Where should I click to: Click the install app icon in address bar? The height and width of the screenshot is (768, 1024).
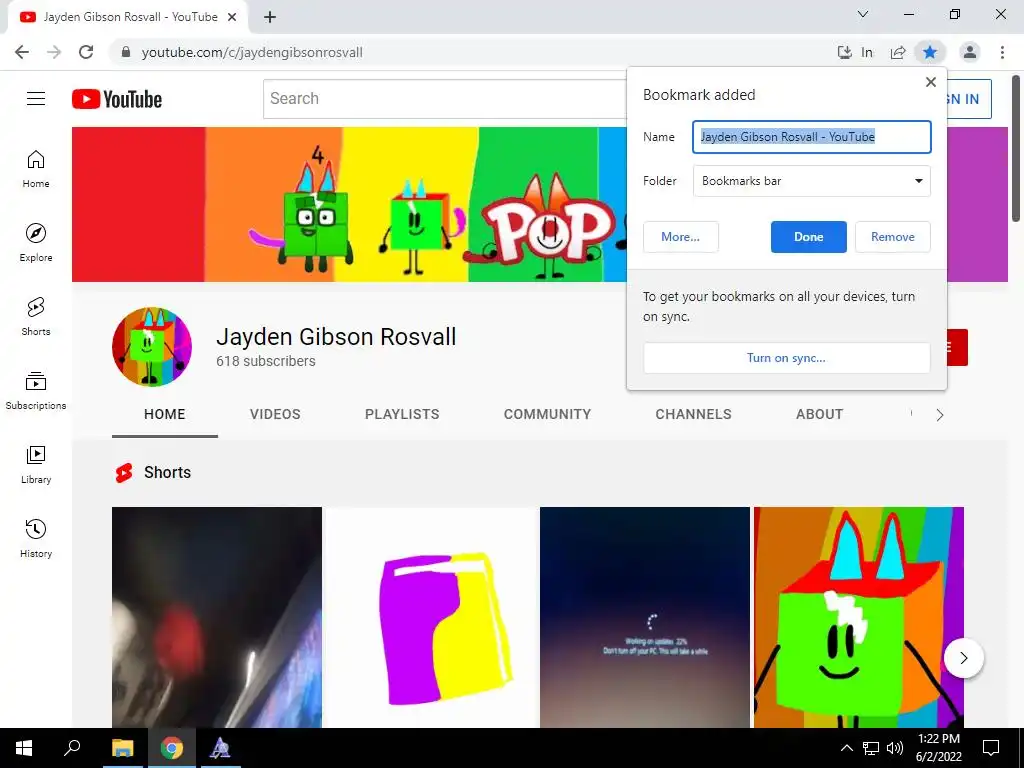844,52
